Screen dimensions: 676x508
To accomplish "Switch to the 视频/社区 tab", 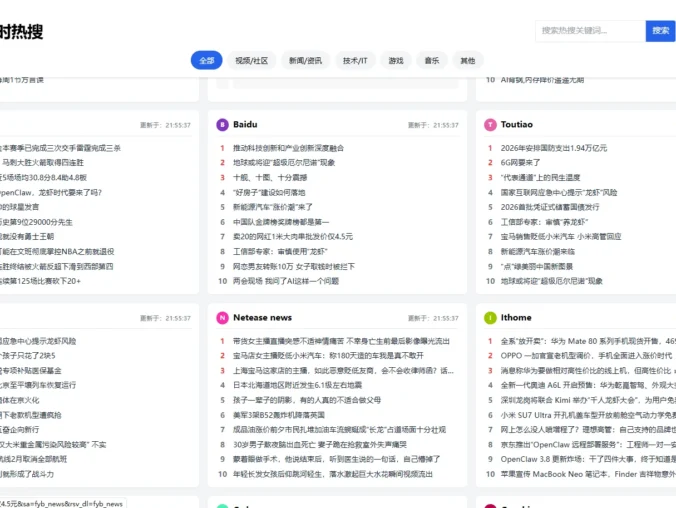I will pyautogui.click(x=251, y=60).
